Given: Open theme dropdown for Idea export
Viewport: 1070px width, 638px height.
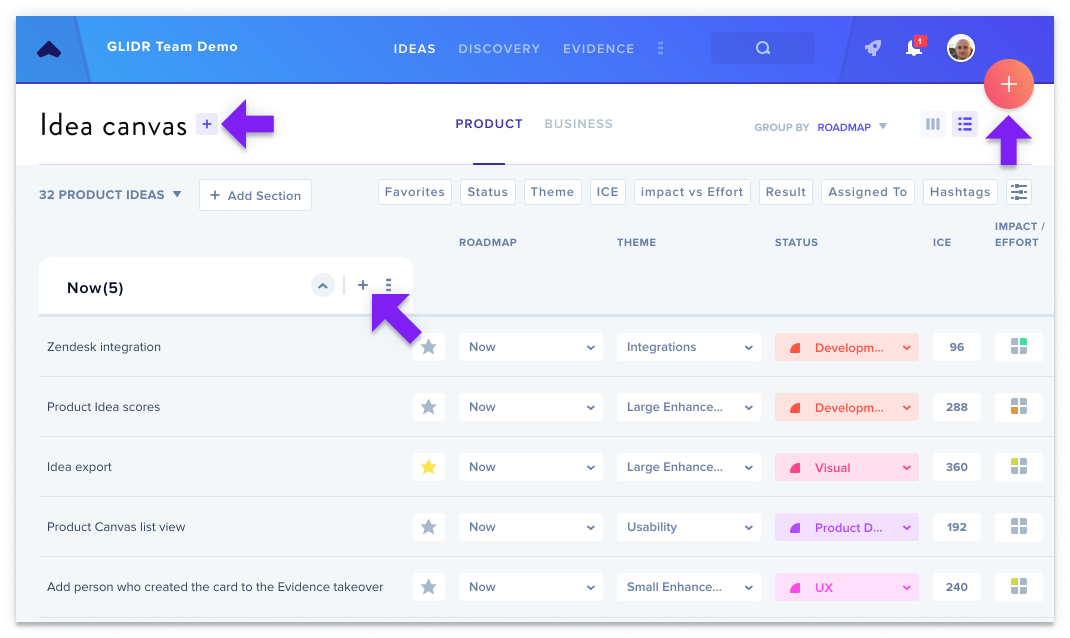Looking at the screenshot, I should [689, 467].
